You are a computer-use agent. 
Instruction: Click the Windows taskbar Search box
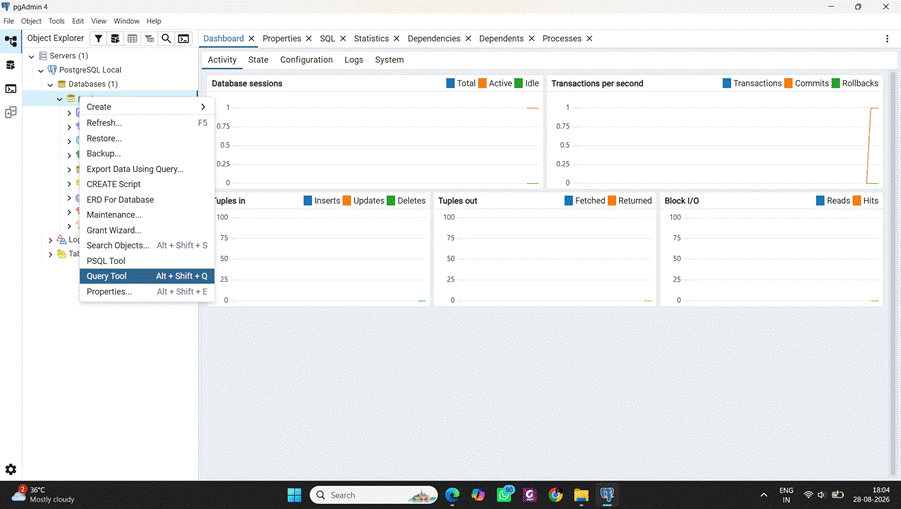pyautogui.click(x=374, y=495)
